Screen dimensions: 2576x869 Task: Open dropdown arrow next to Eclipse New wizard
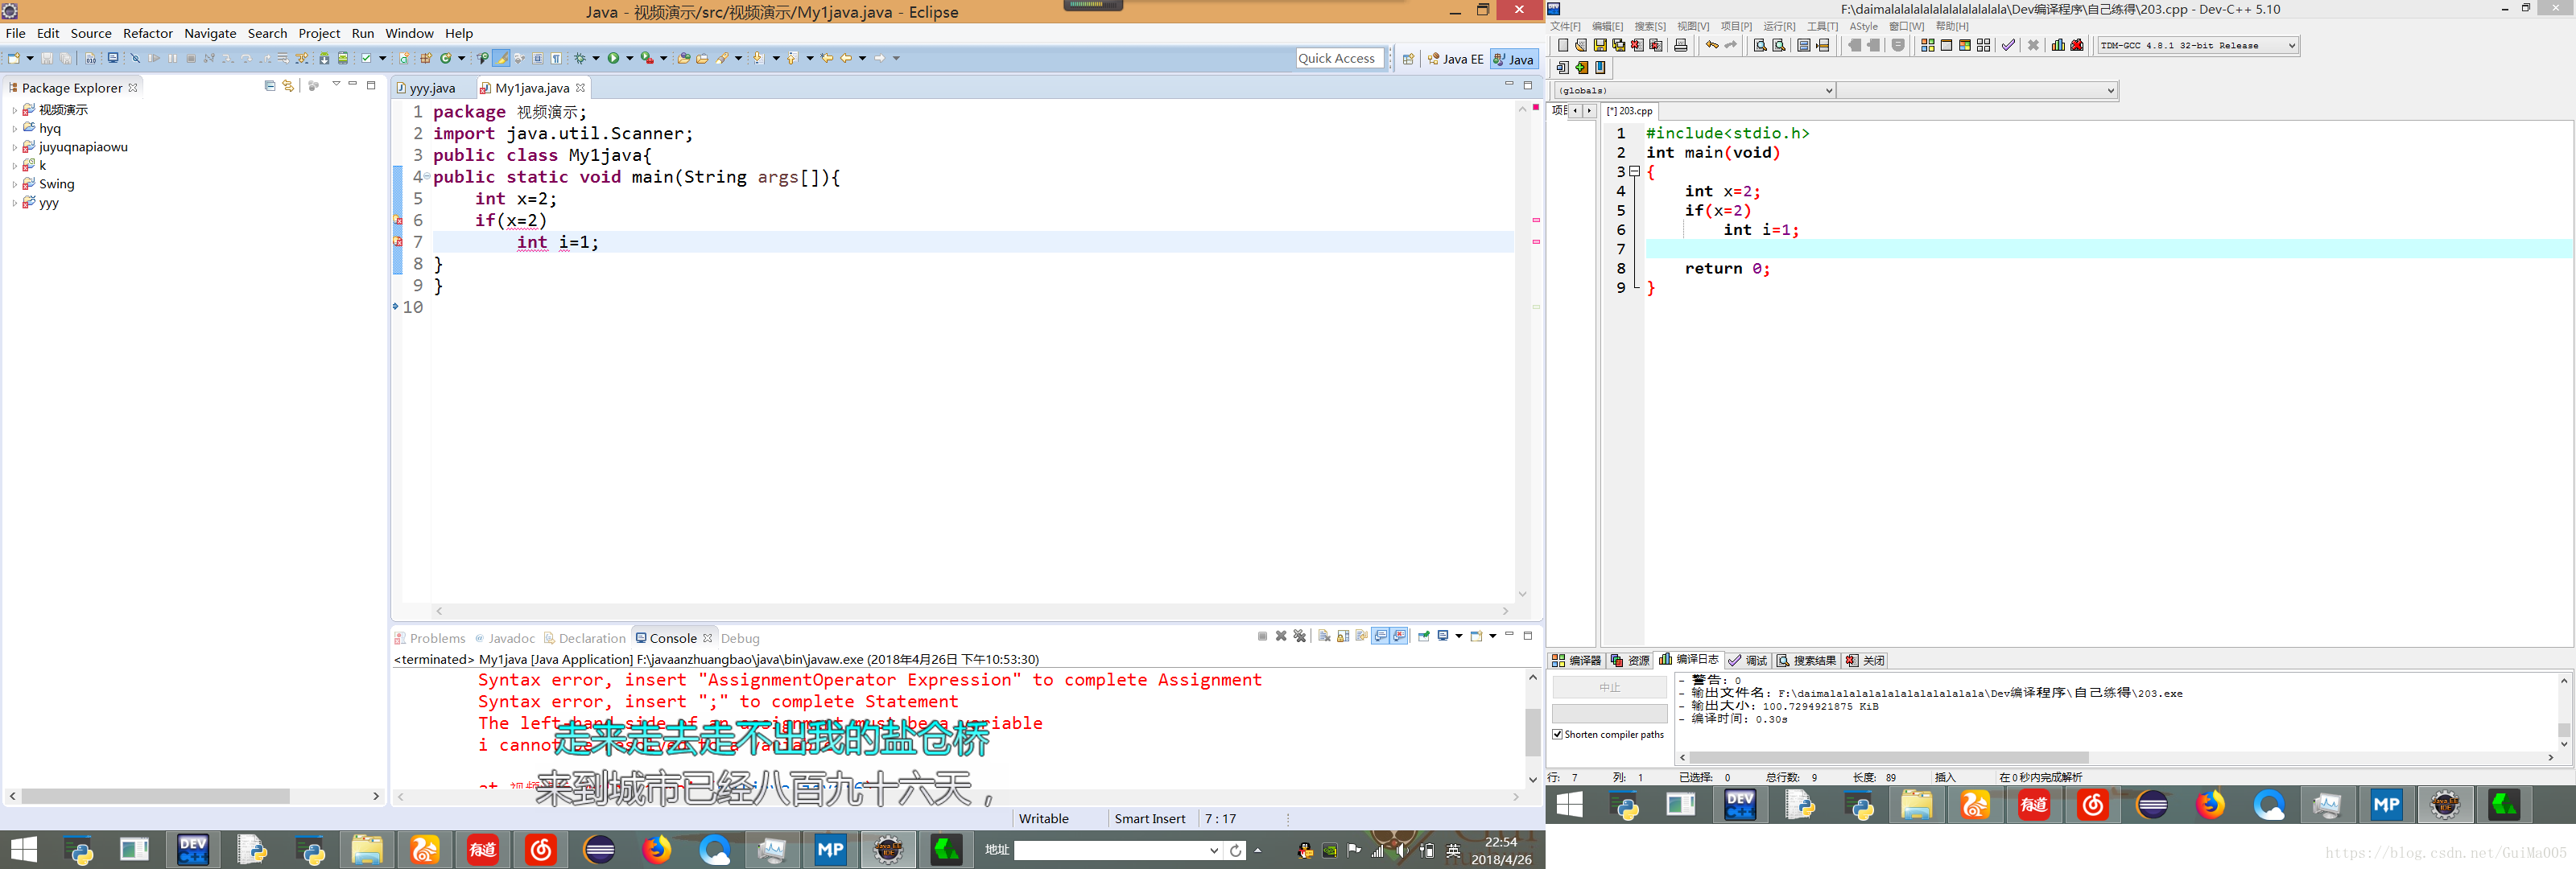pos(30,58)
